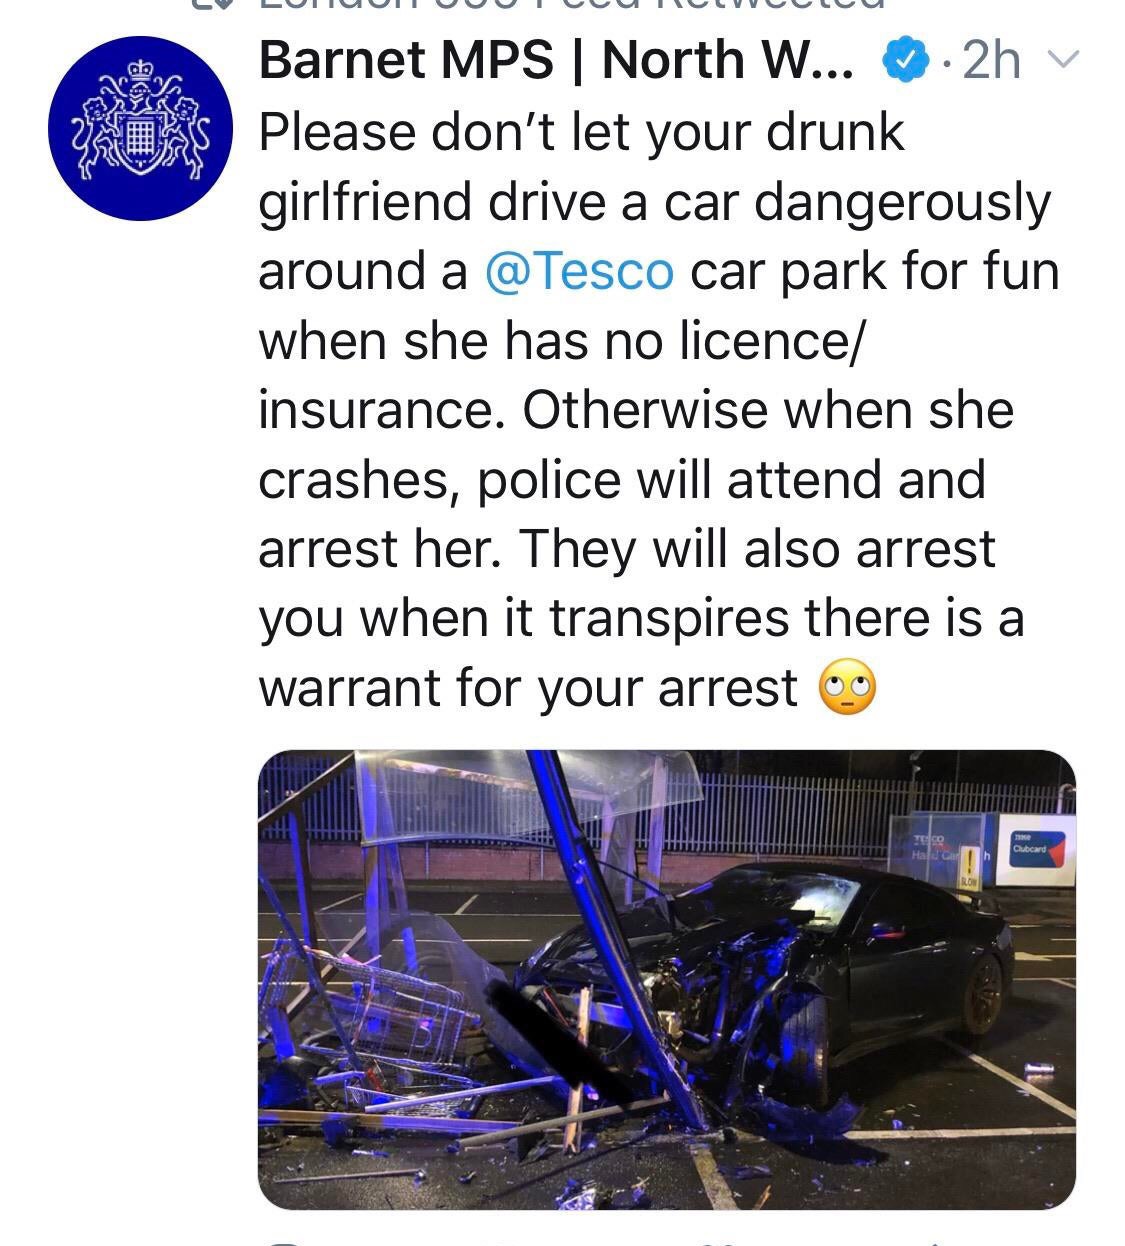Tap the line 'Please don't let your drunk'
Image resolution: width=1125 pixels, height=1246 pixels.
(x=581, y=133)
